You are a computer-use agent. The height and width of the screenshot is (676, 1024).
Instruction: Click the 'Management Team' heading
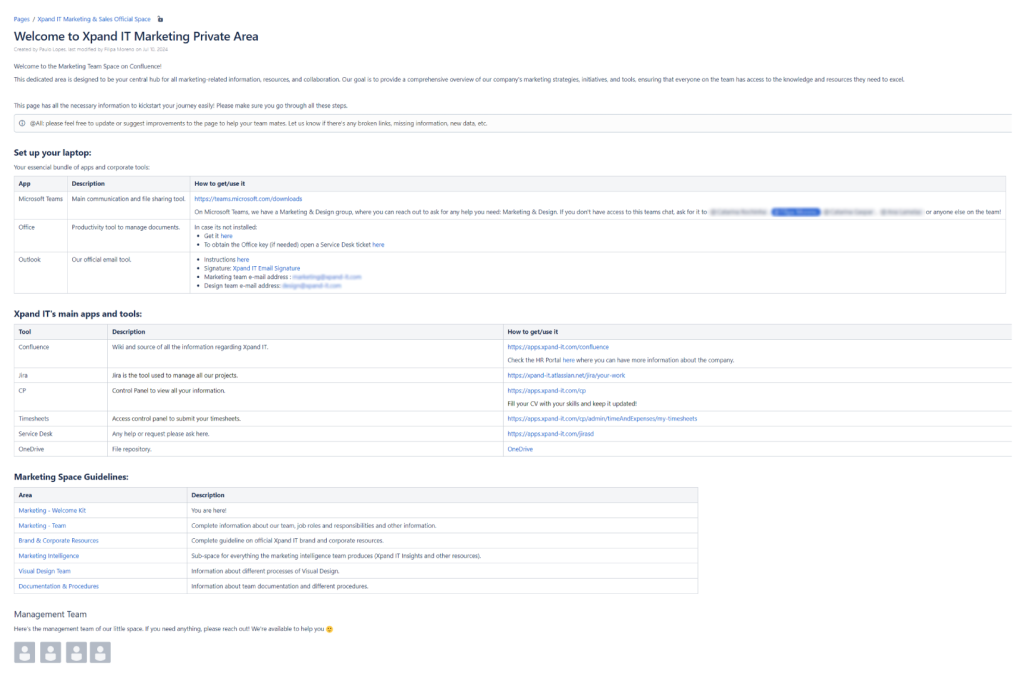tap(50, 614)
